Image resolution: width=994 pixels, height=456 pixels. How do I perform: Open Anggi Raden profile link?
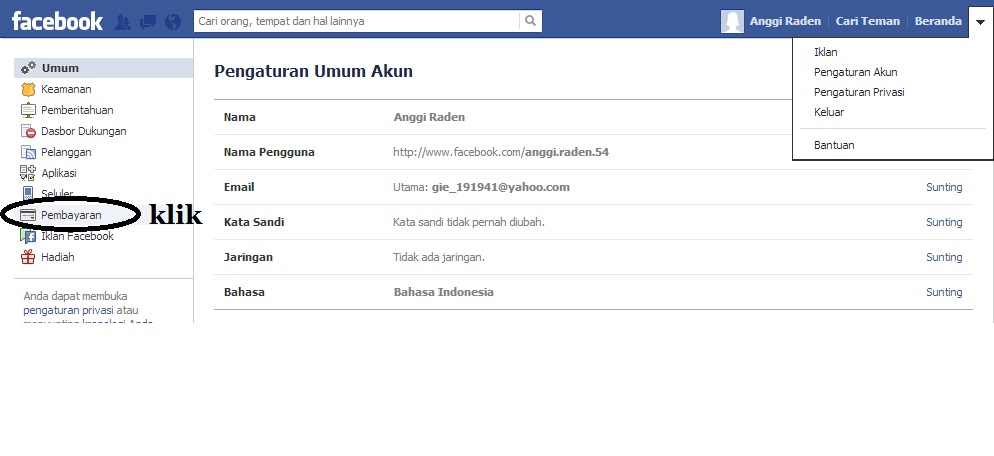[x=785, y=21]
